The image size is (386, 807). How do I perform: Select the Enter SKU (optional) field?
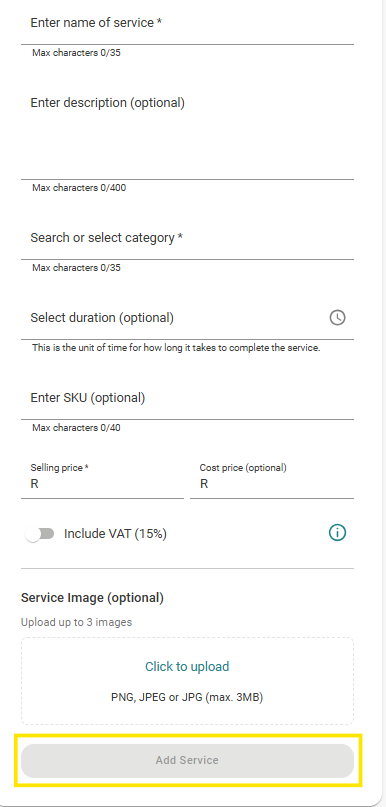coord(187,398)
